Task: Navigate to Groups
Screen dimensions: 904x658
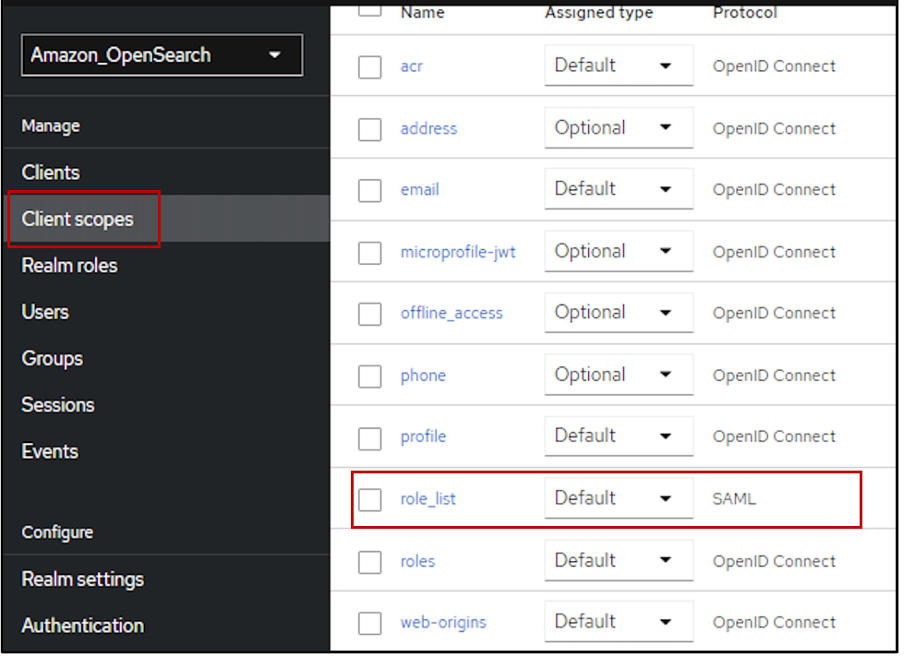Action: click(x=52, y=359)
